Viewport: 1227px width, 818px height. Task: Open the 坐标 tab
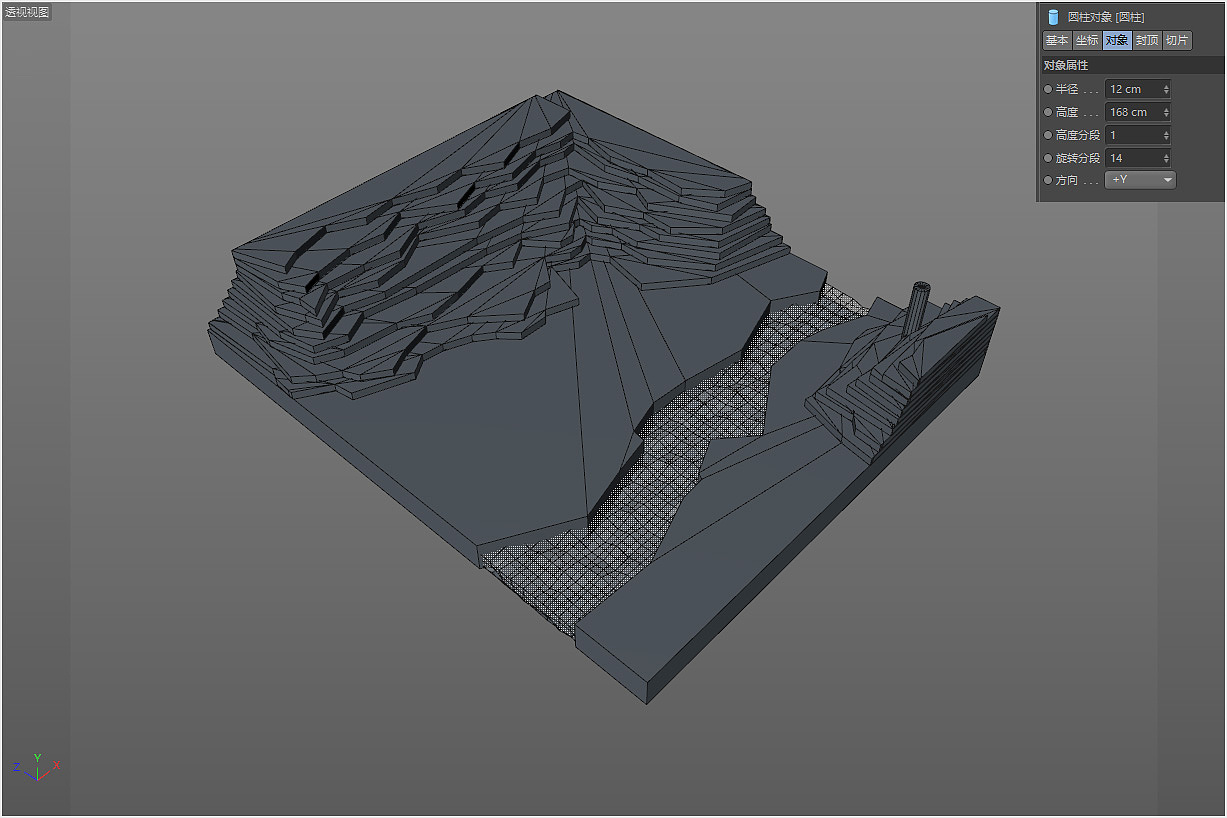[x=1087, y=40]
